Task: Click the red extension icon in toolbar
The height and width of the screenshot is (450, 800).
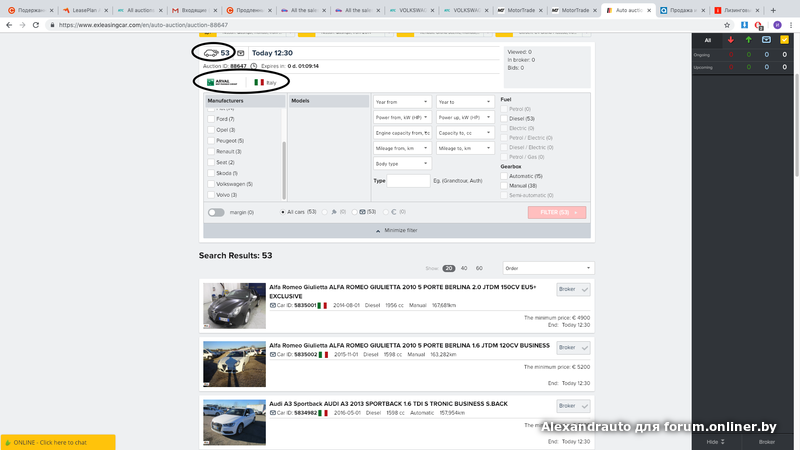Action: 759,26
